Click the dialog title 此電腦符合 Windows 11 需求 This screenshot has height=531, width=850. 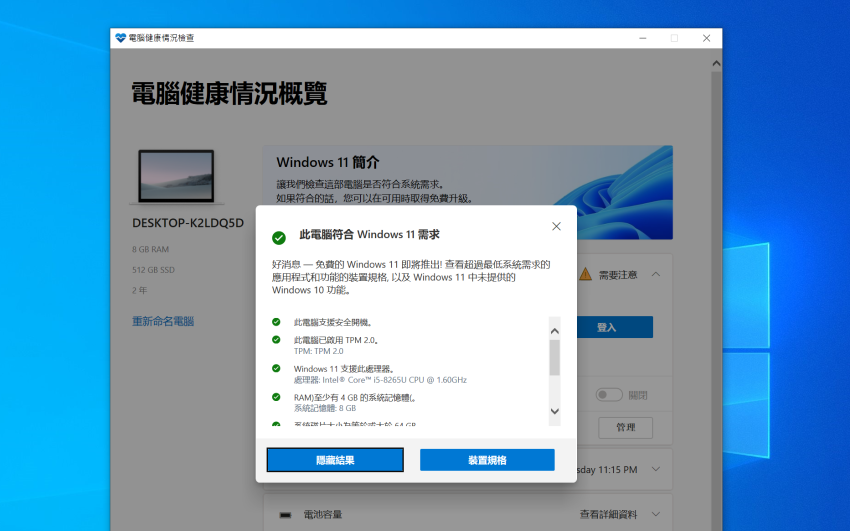pos(369,235)
